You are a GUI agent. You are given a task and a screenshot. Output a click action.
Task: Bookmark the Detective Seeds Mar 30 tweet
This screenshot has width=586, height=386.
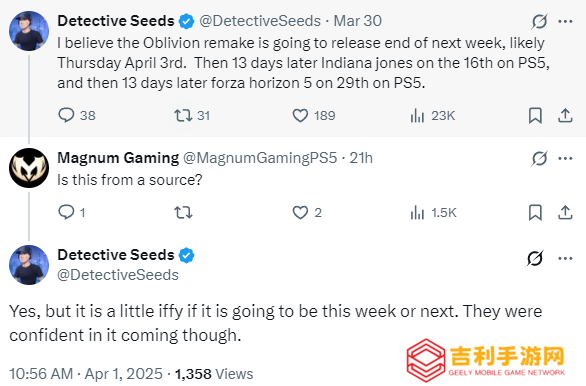coord(535,115)
